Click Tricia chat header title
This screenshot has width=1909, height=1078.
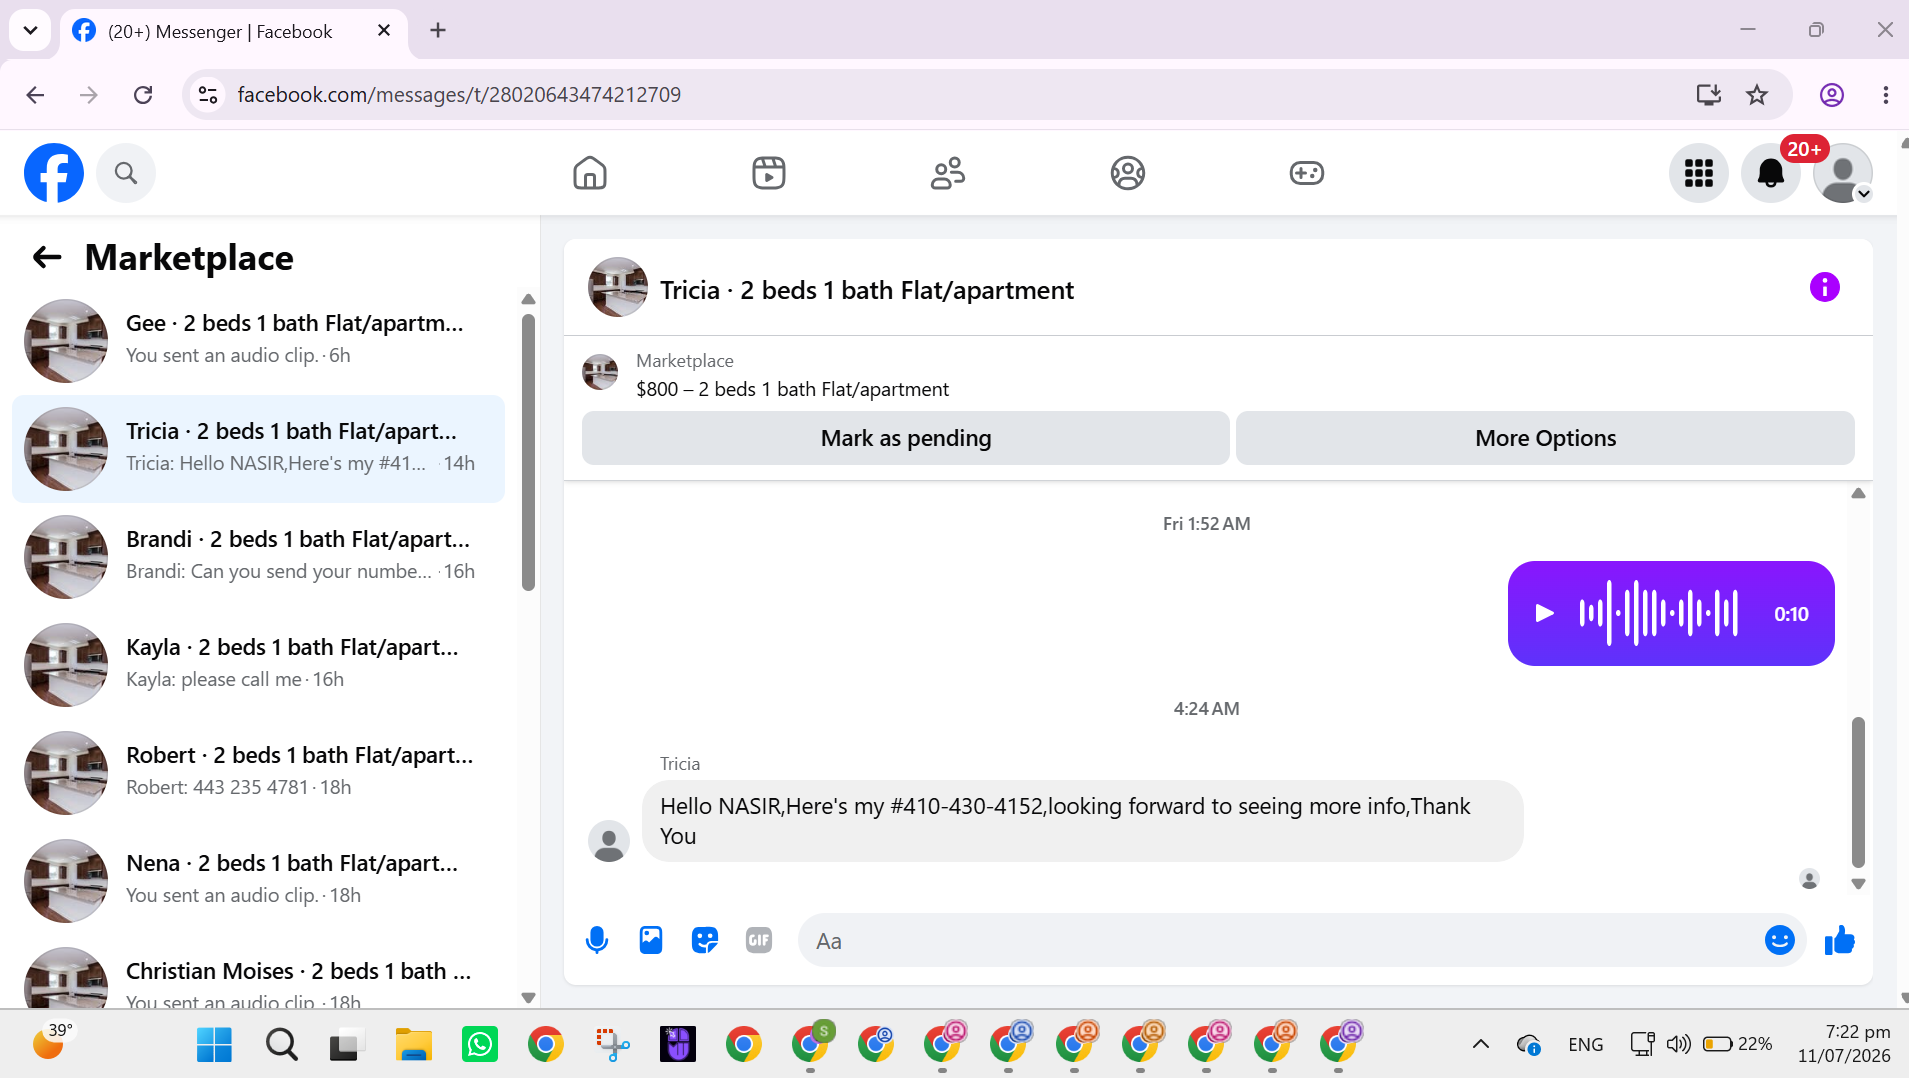pyautogui.click(x=866, y=290)
